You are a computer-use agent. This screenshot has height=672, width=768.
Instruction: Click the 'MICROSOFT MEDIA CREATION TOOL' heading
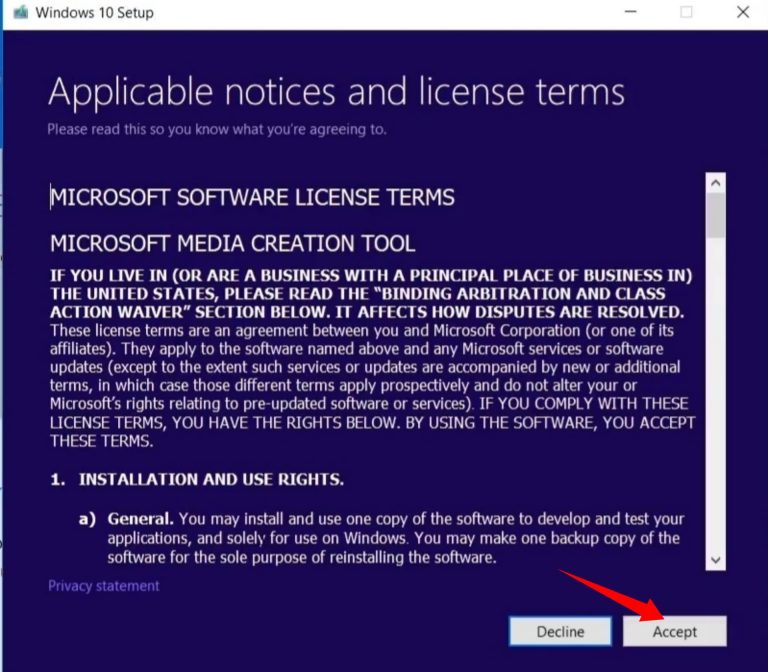[233, 243]
